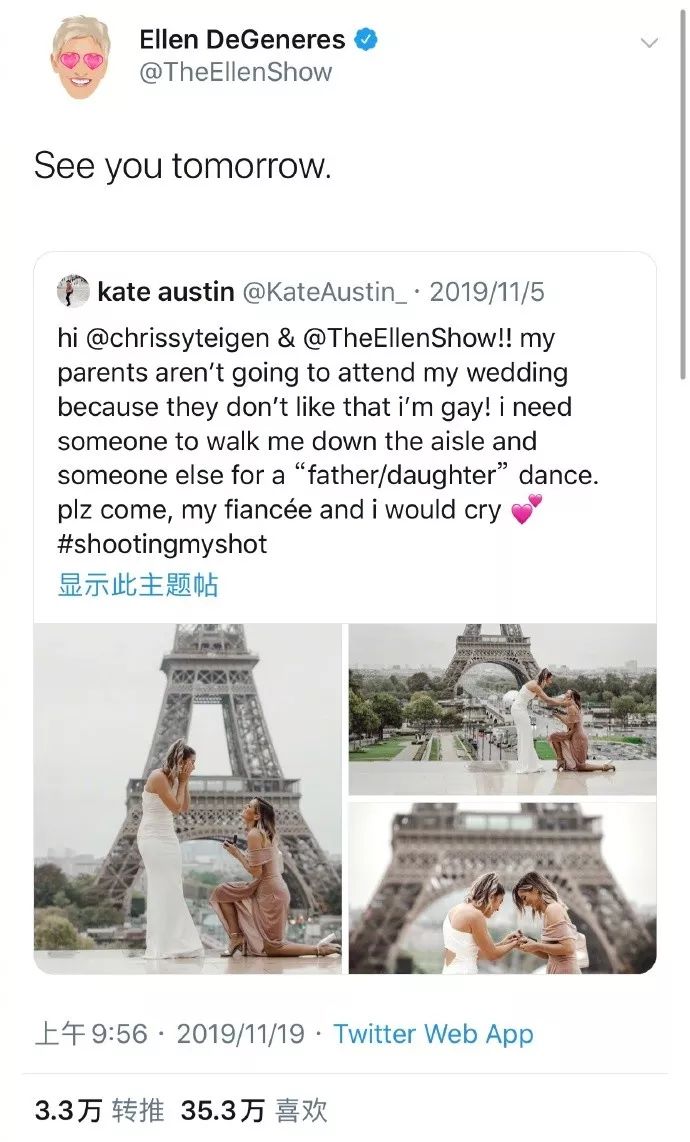Click the Twitter Web App link
Viewport: 690px width, 1142px height.
[433, 1034]
